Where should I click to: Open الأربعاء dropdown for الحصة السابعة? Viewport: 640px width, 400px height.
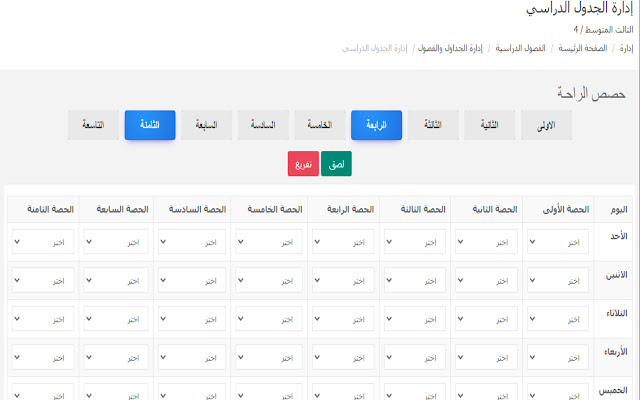116,357
